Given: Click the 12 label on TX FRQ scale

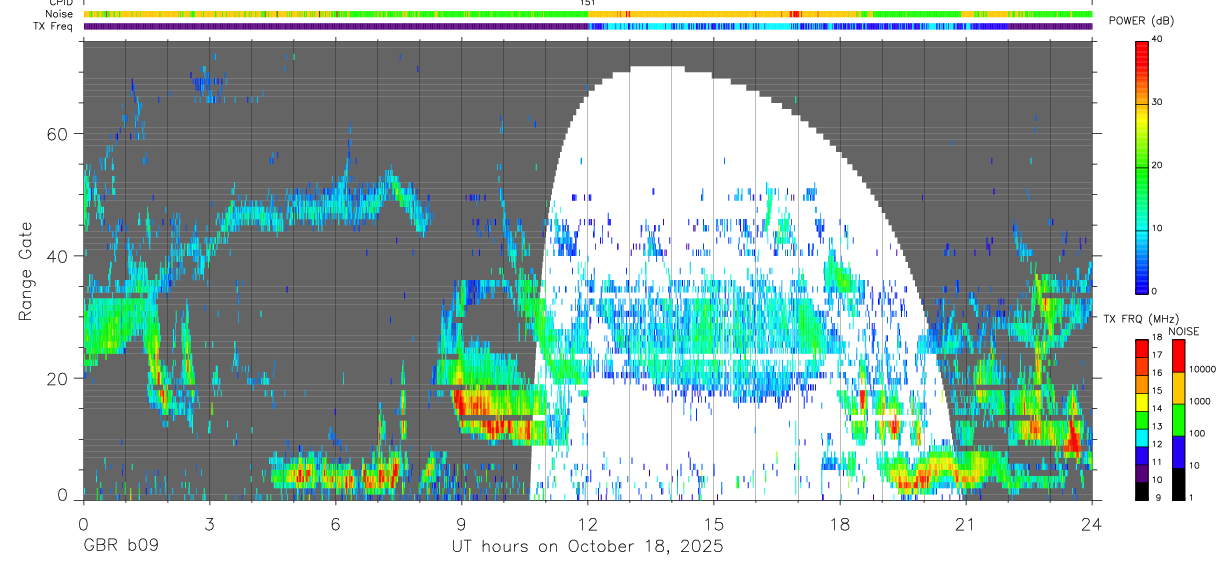Looking at the screenshot, I should pos(1157,444).
